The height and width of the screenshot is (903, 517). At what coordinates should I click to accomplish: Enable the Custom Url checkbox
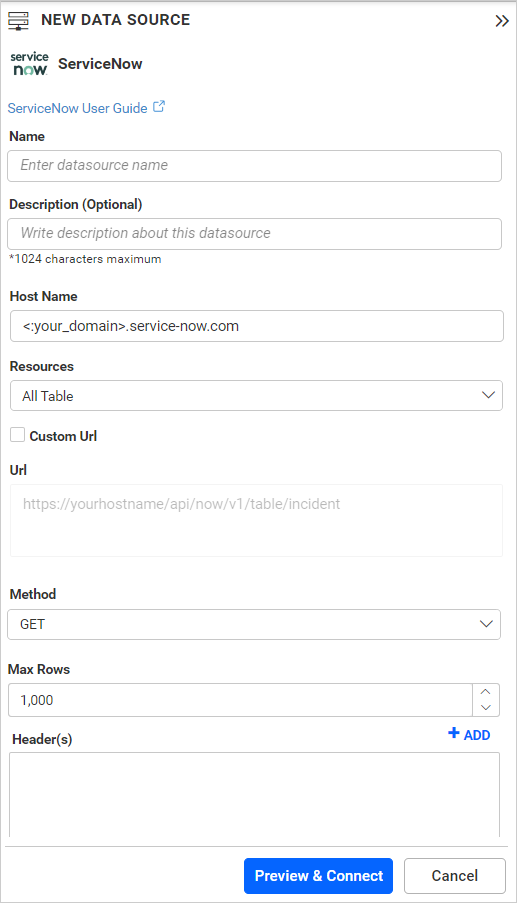(18, 435)
